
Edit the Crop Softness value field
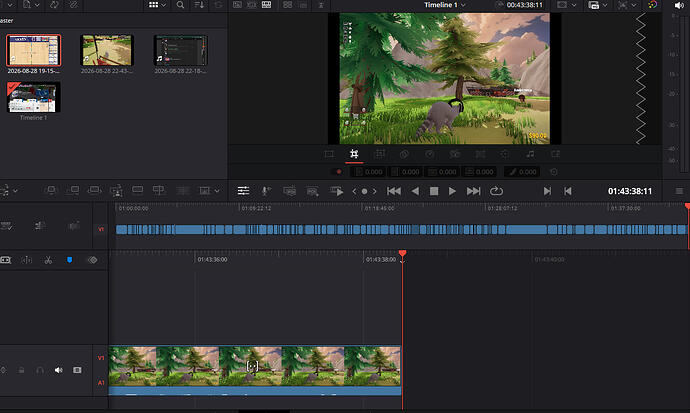pyautogui.click(x=522, y=172)
